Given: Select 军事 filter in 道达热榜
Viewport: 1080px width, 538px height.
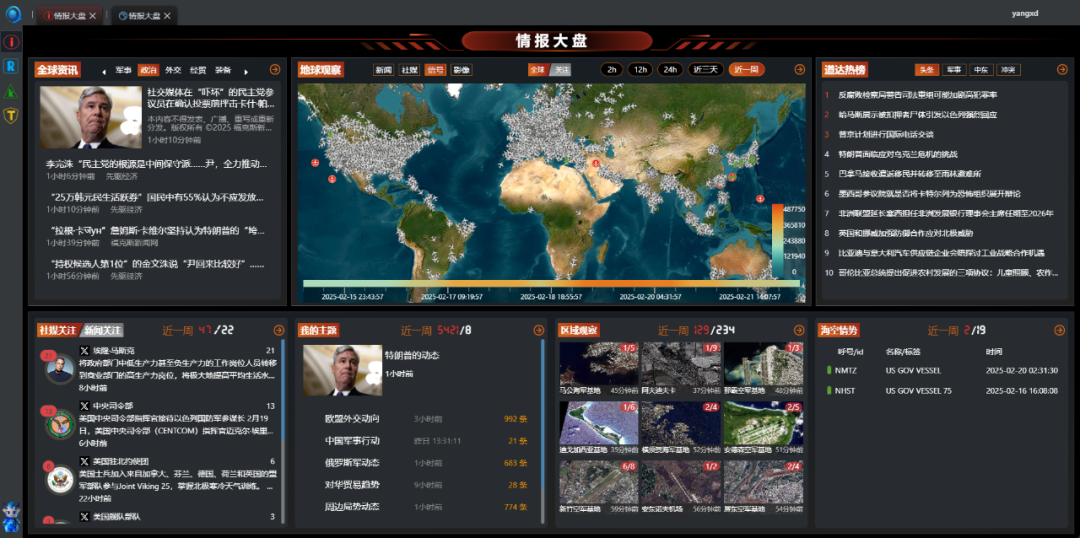Looking at the screenshot, I should point(953,70).
